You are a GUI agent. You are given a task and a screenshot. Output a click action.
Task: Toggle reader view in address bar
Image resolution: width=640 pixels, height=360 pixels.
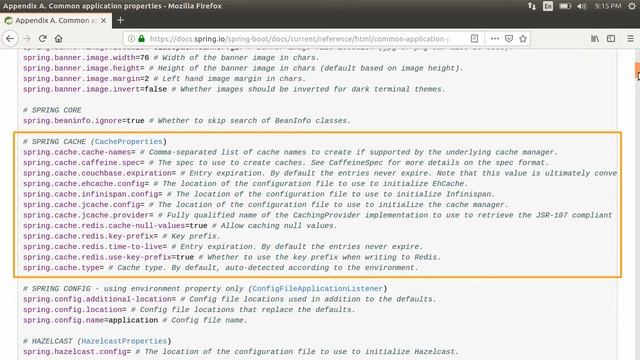pyautogui.click(x=474, y=39)
